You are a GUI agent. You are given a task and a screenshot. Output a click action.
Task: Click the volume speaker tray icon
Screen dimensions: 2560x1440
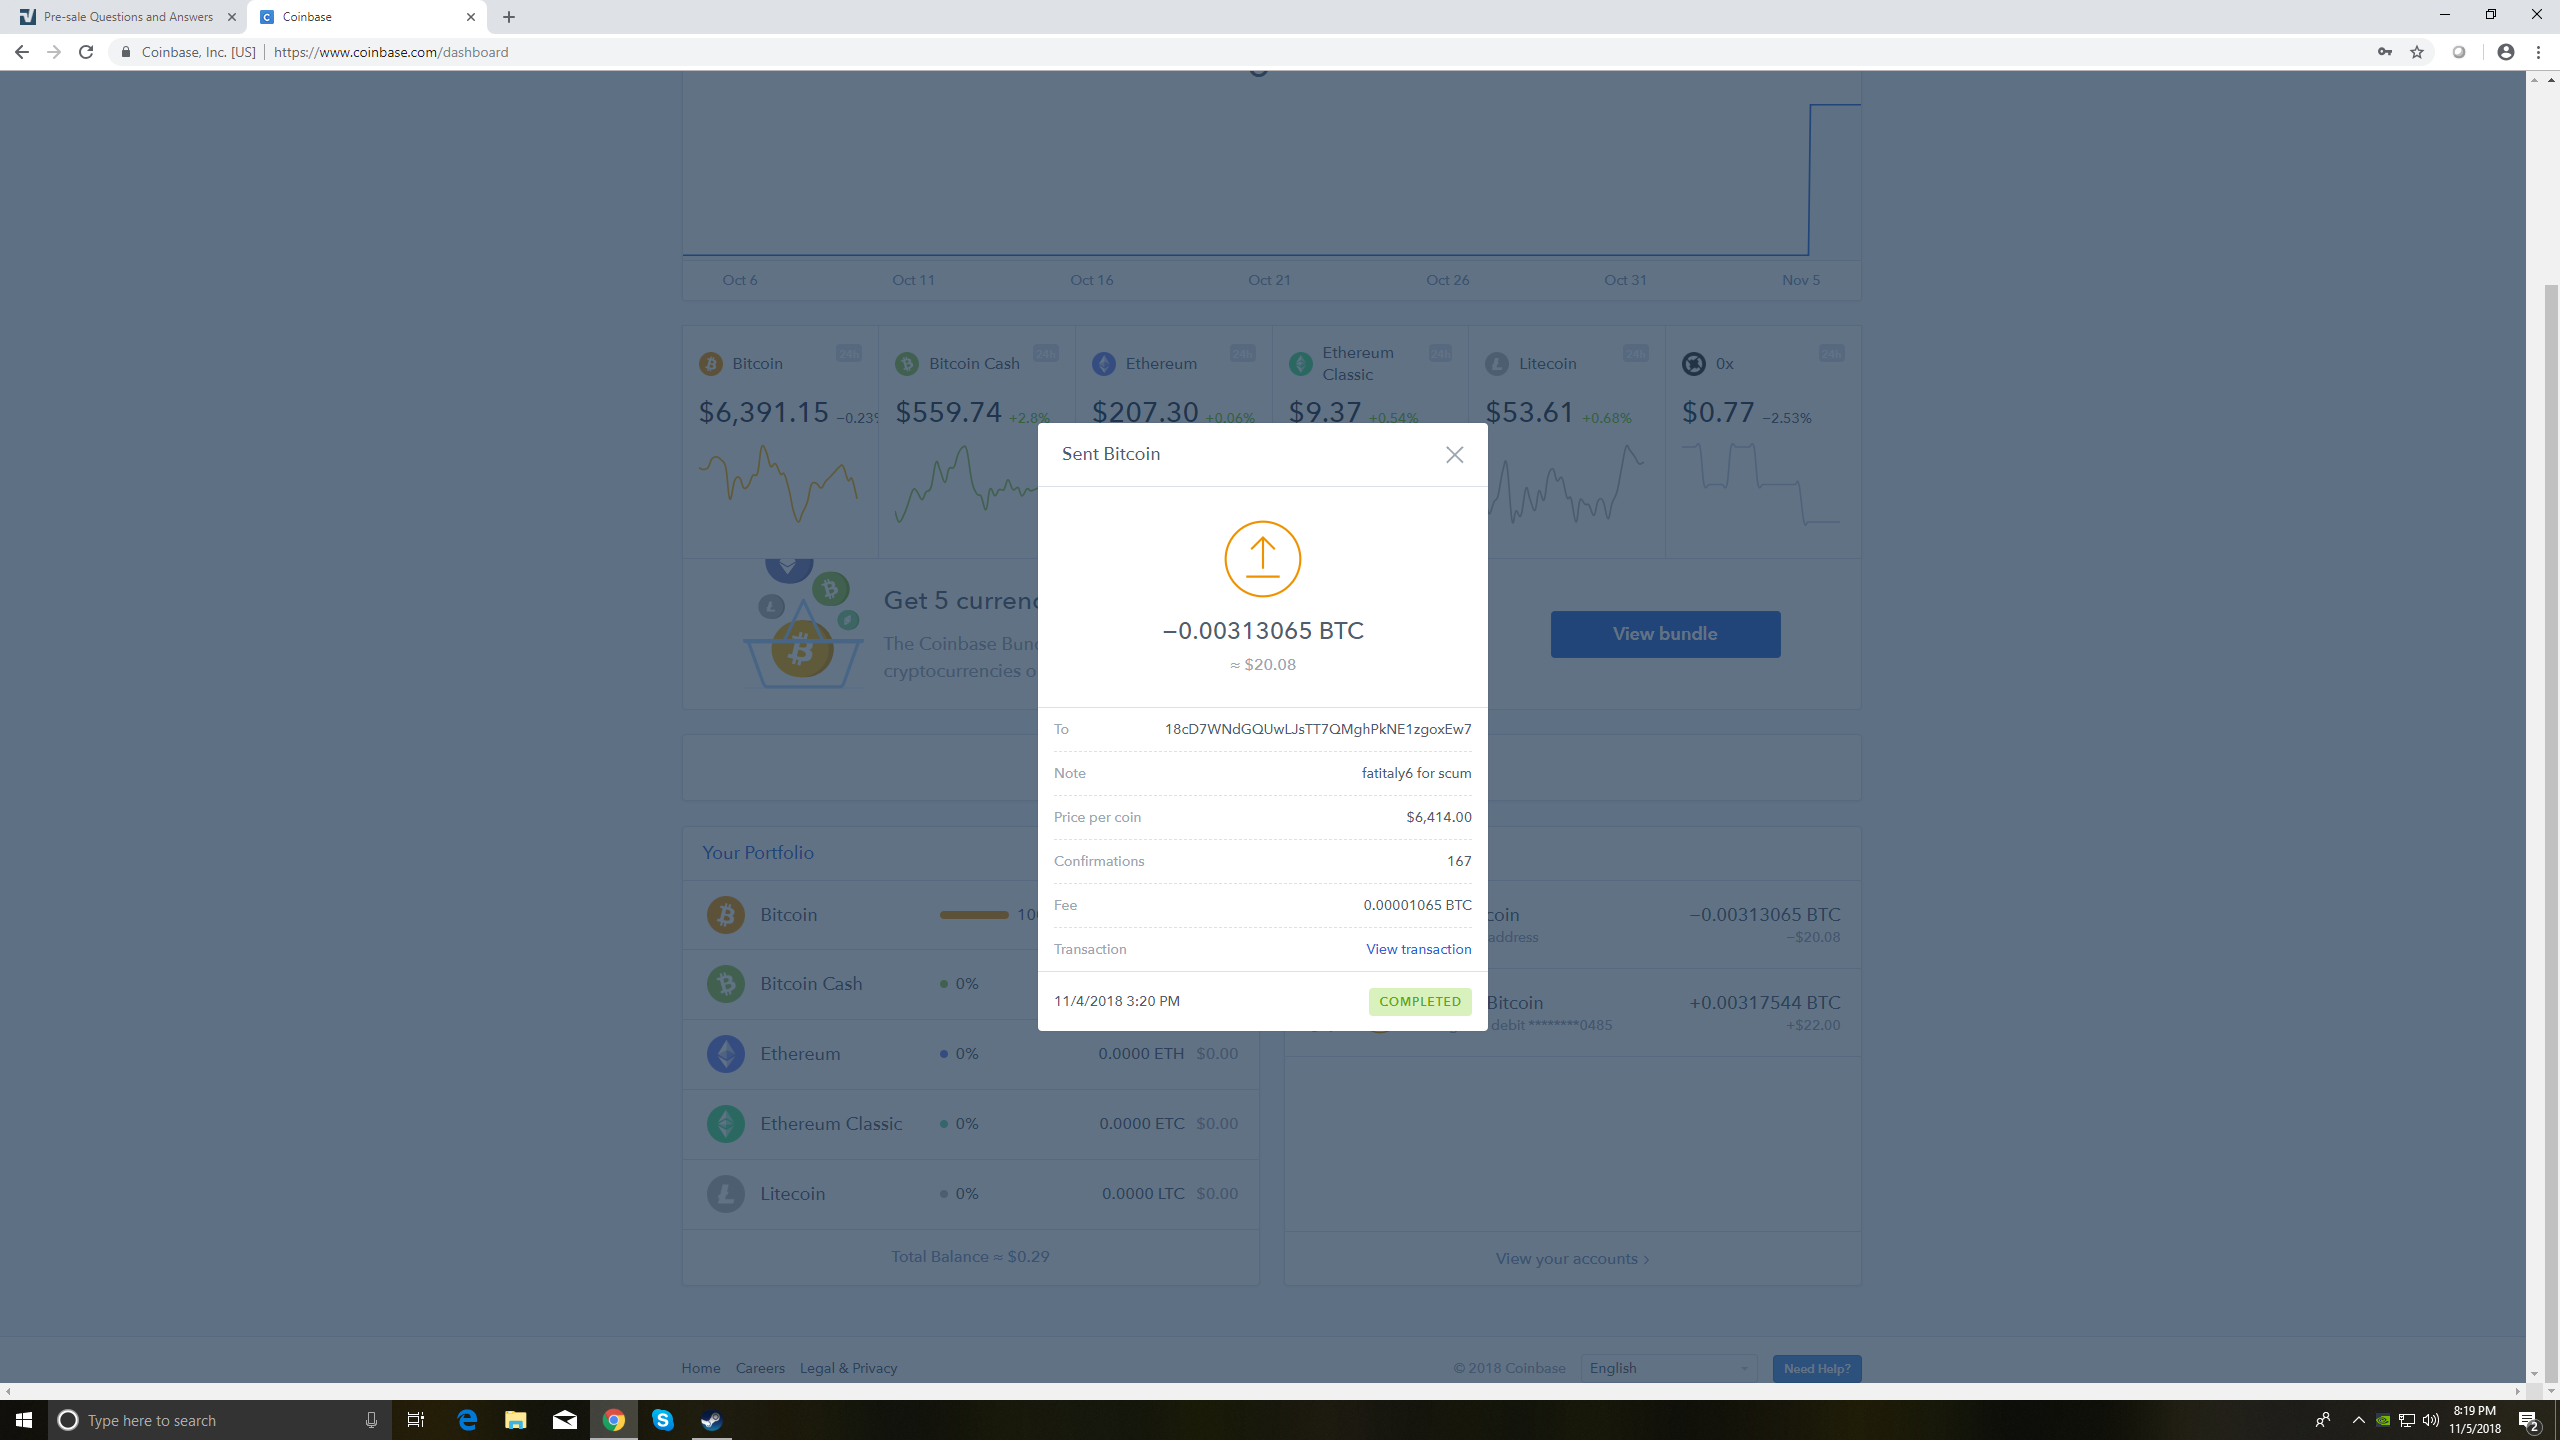2430,1420
